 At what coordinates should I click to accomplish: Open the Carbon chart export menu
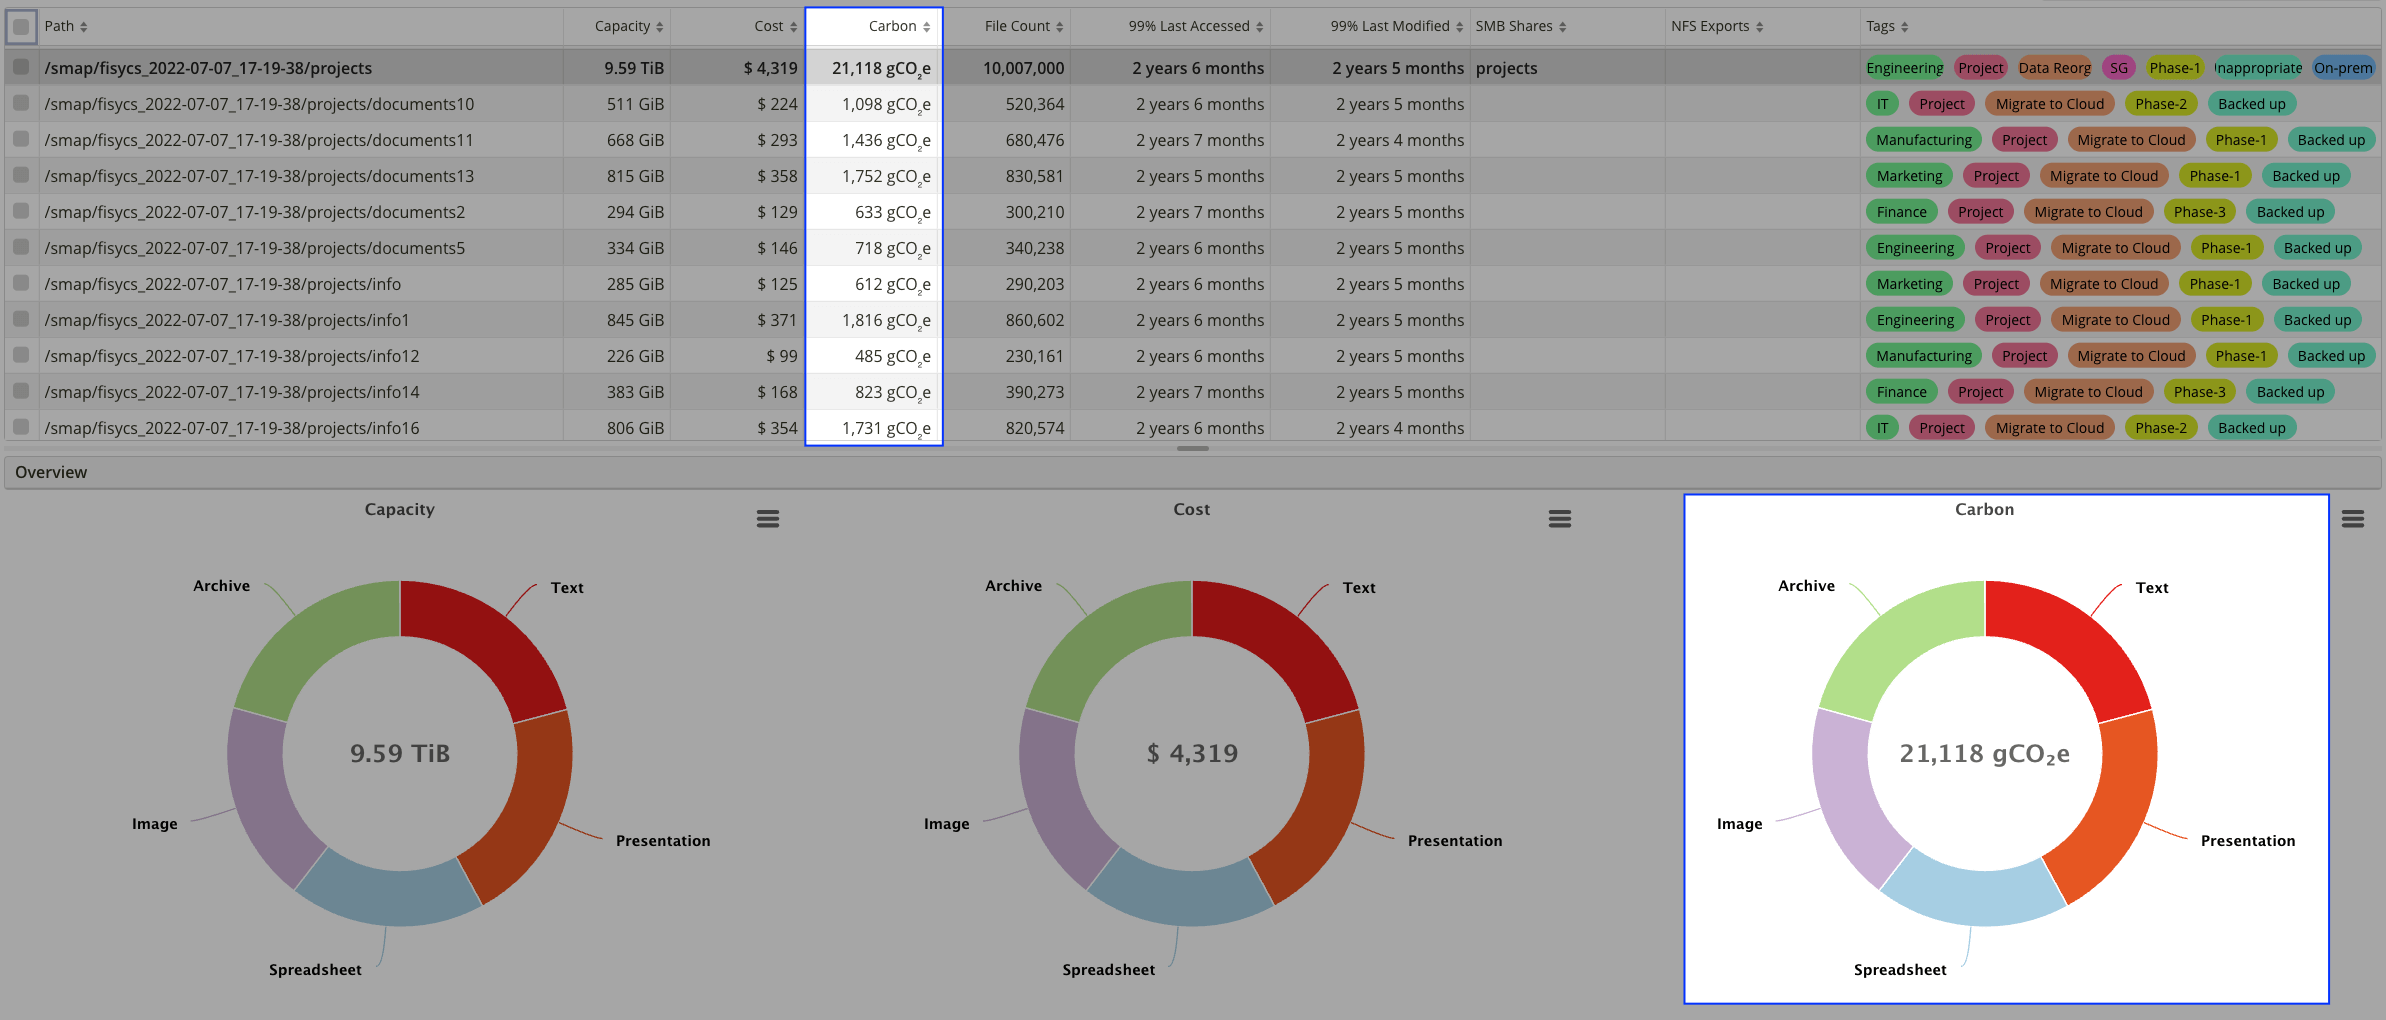2353,518
